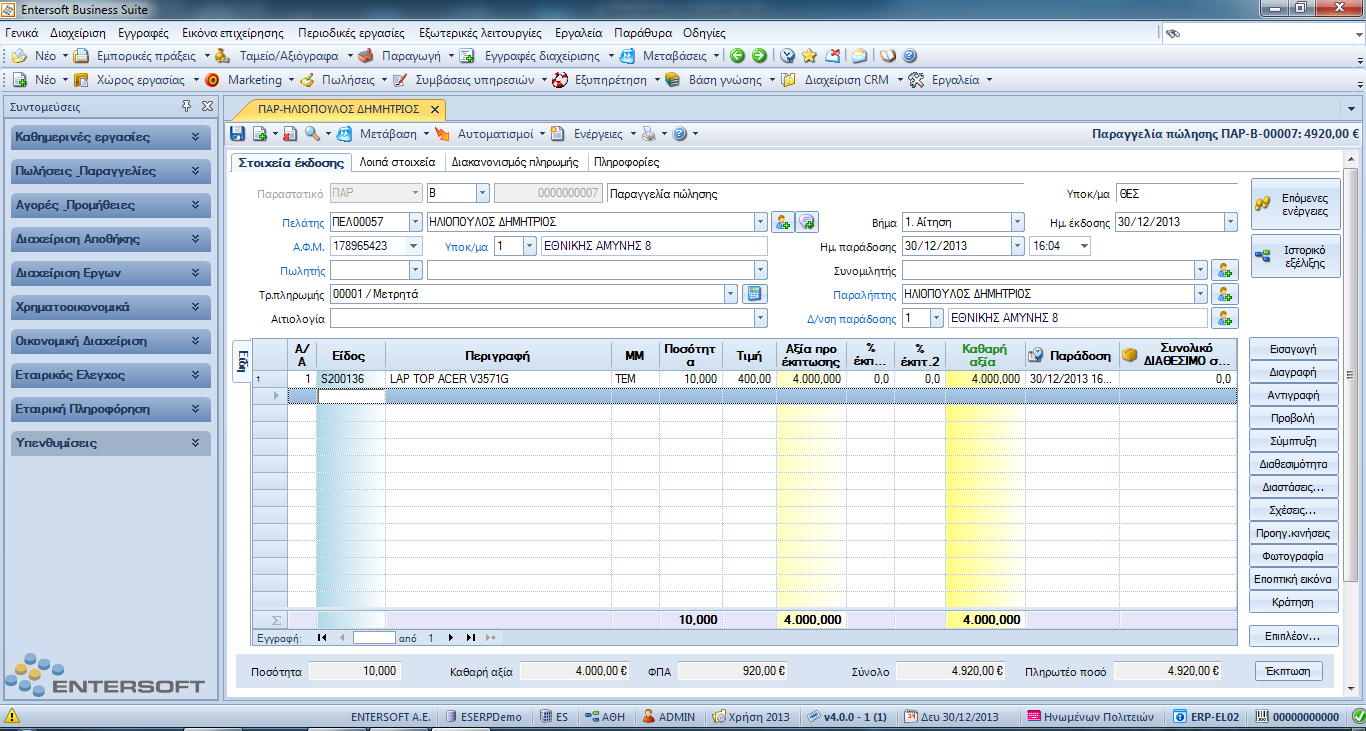Click the green Back arrow icon
The width and height of the screenshot is (1366, 731).
(737, 56)
